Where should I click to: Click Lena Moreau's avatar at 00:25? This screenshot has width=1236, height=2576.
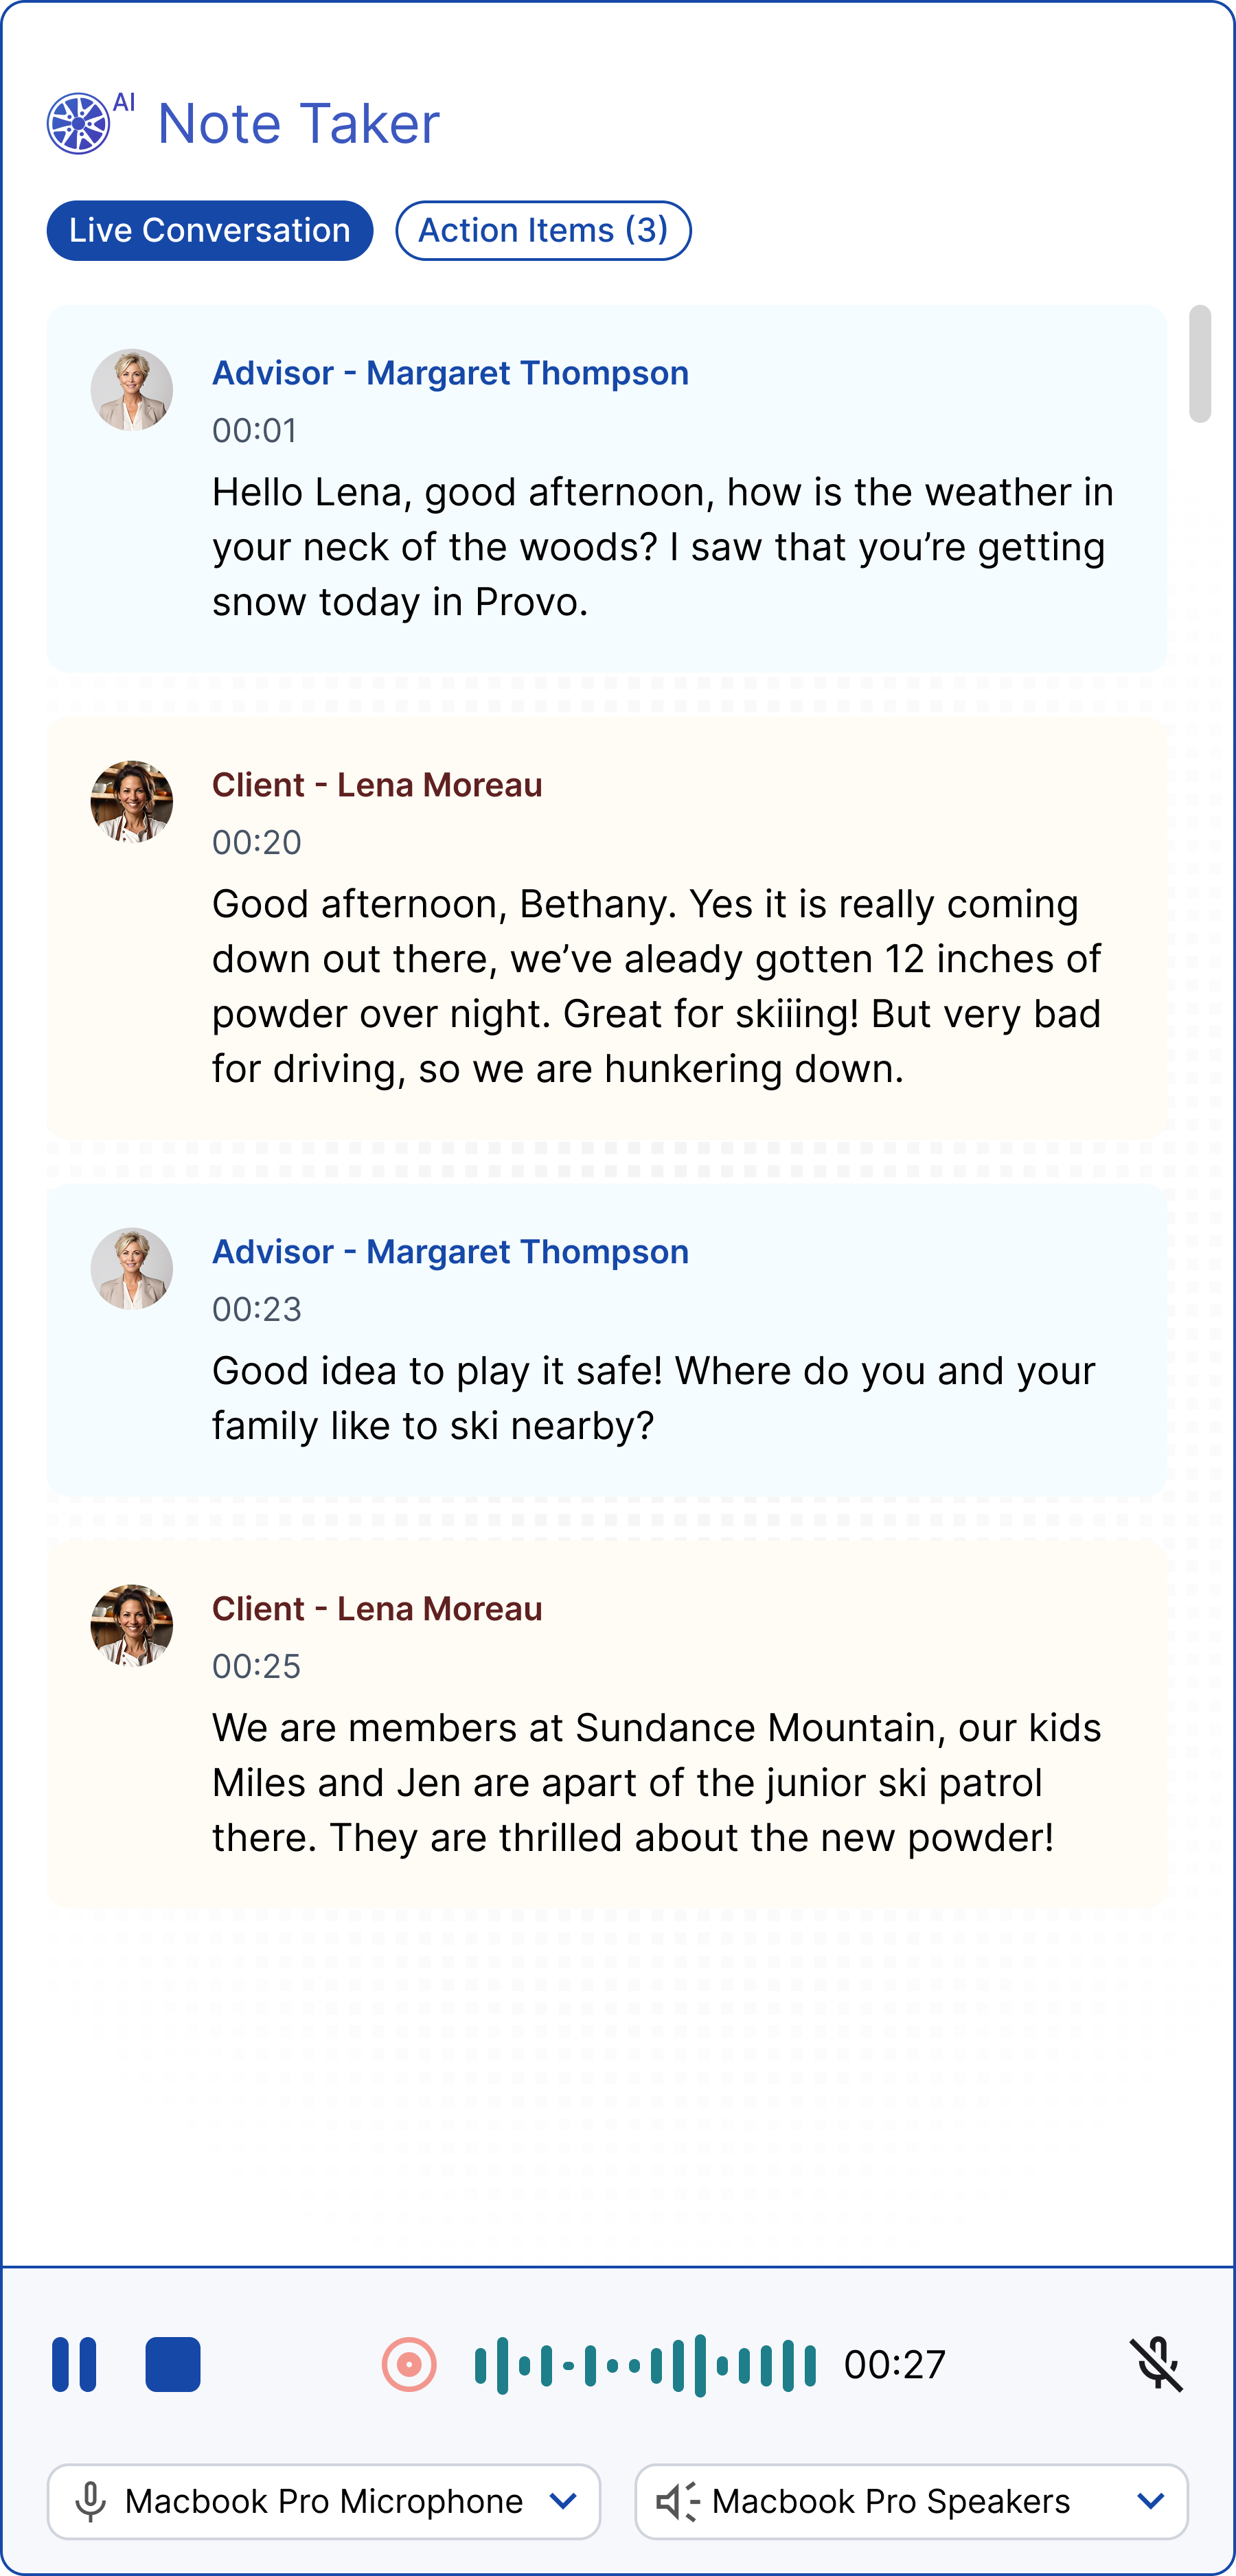click(x=132, y=1626)
